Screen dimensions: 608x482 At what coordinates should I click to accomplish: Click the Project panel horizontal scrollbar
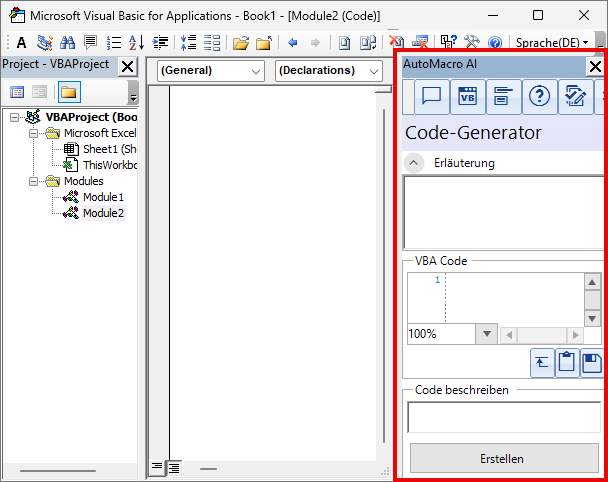(58, 471)
